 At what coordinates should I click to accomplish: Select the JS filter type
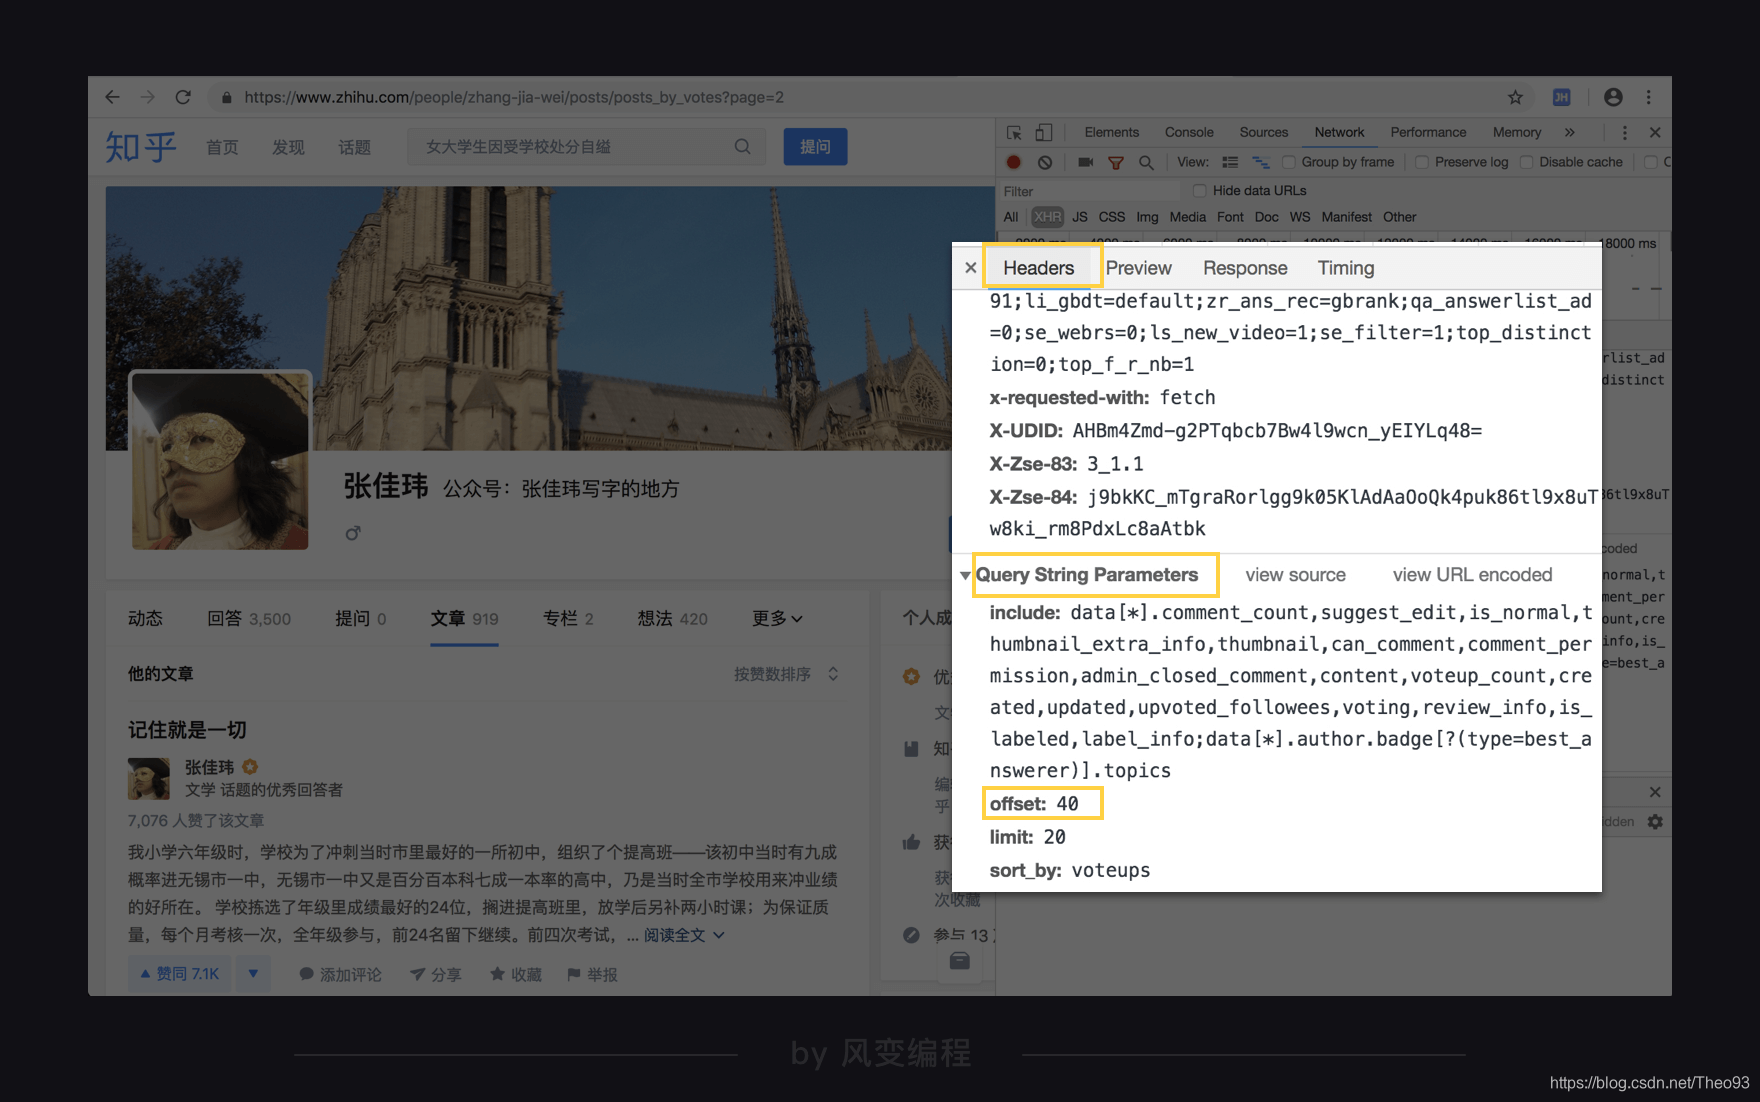(x=1080, y=217)
